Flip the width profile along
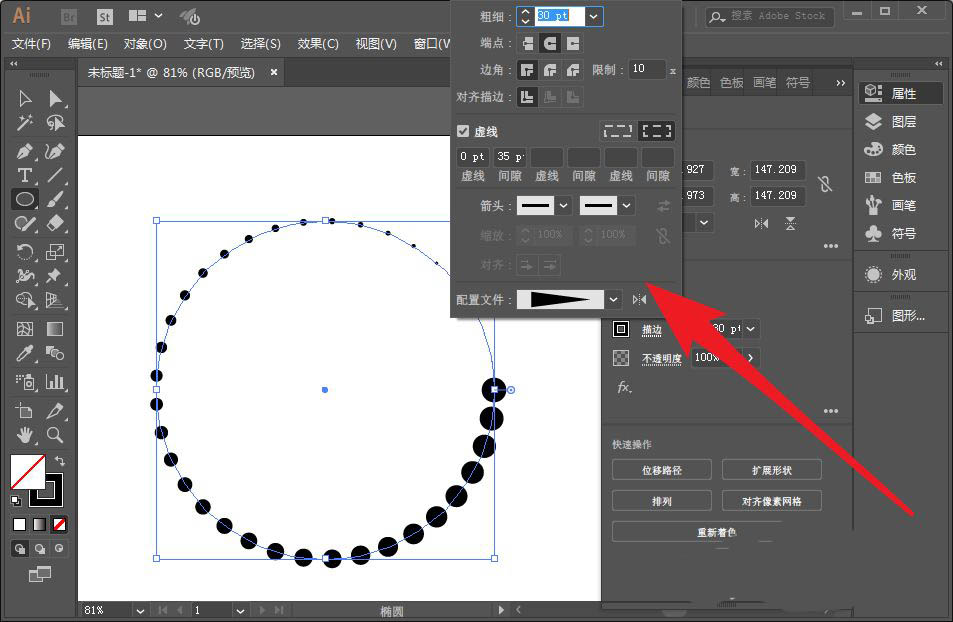The height and width of the screenshot is (622, 953). (x=639, y=299)
